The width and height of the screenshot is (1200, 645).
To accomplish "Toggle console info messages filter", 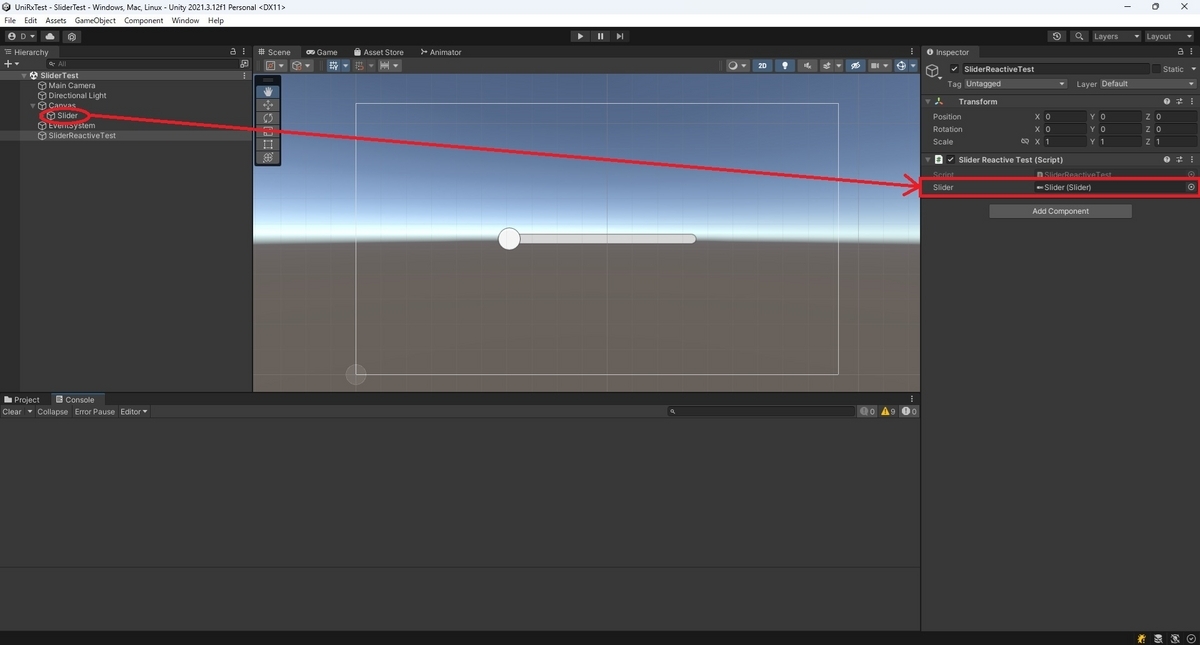I will pyautogui.click(x=867, y=412).
